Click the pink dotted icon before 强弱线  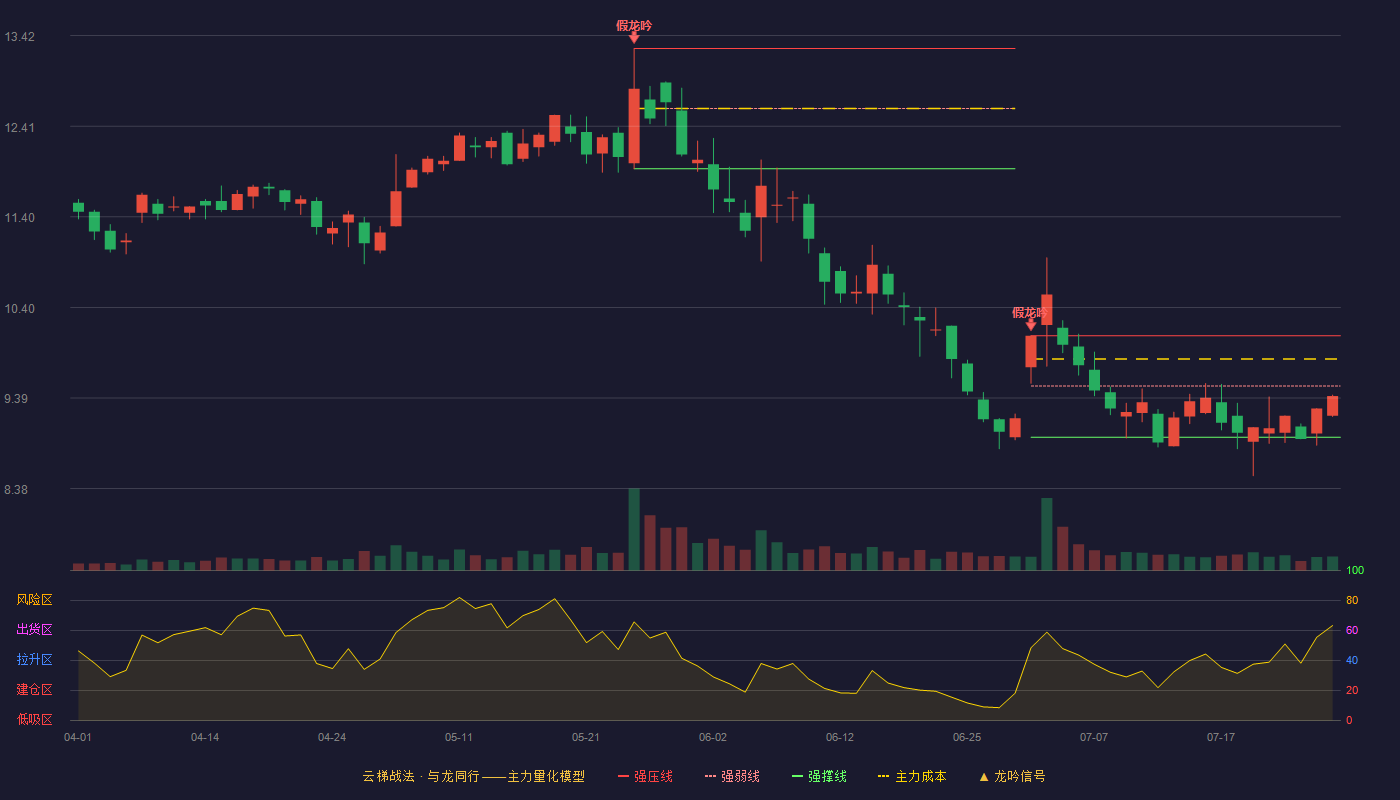tap(710, 776)
